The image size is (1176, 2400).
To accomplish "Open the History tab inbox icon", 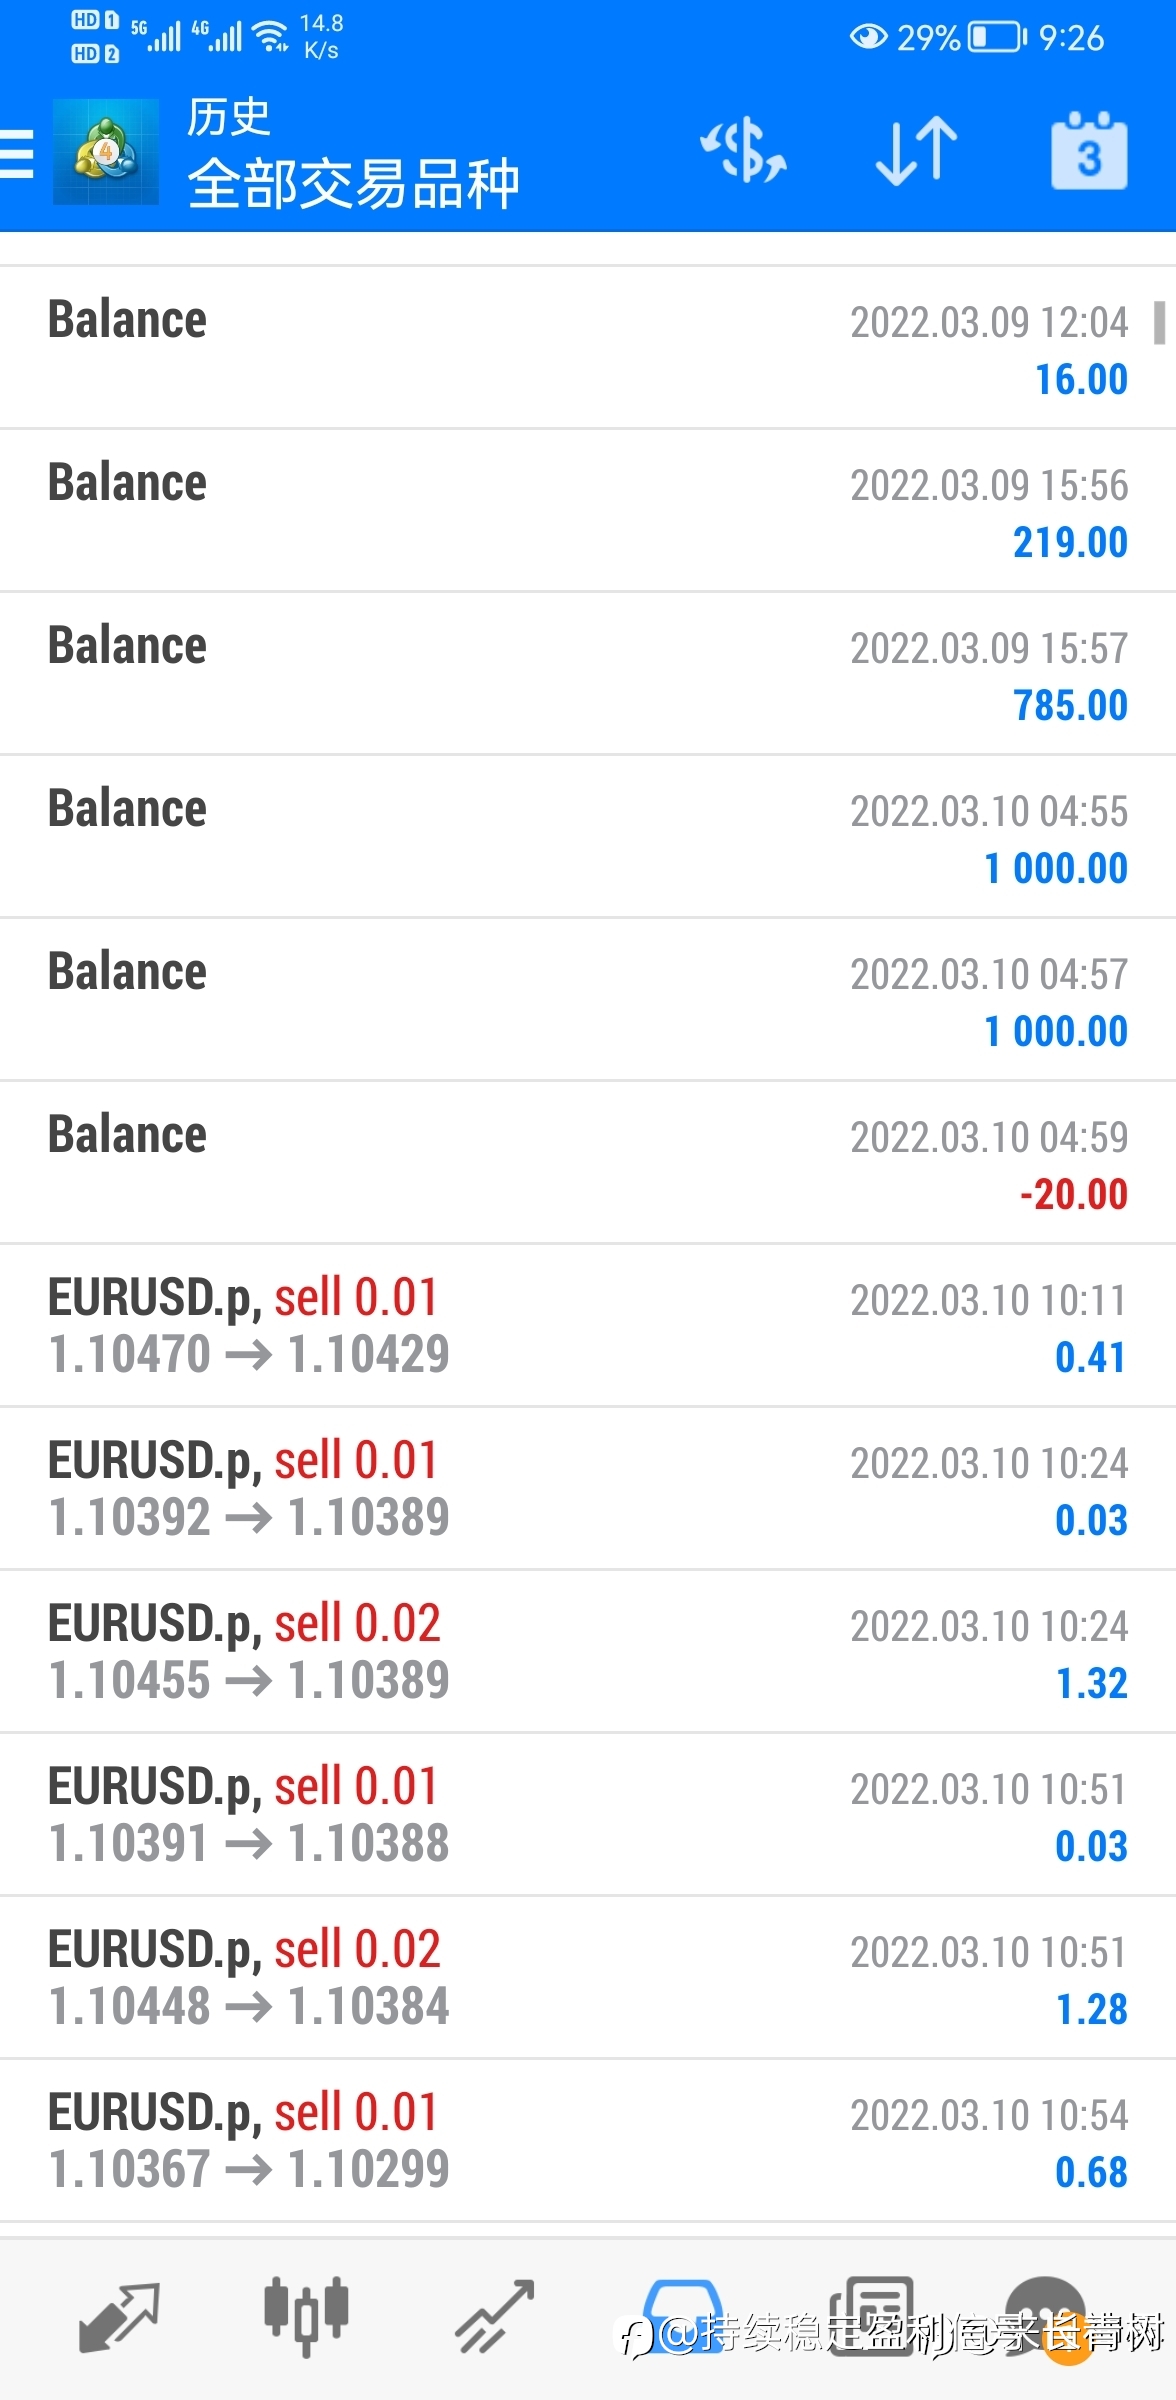I will coord(682,2315).
